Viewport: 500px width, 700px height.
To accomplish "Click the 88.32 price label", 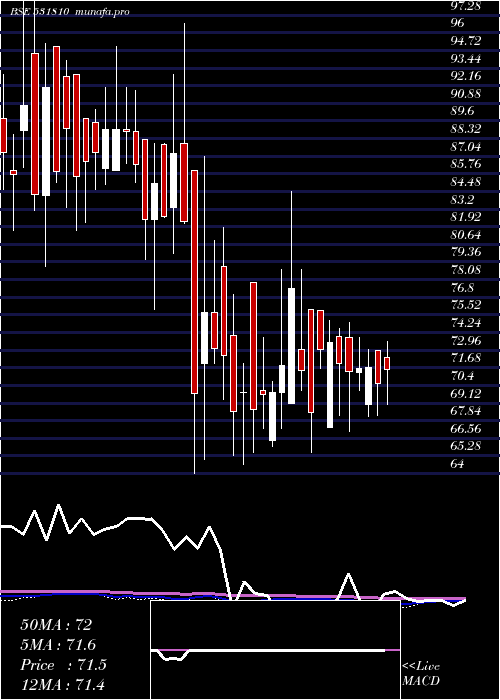I will pos(467,129).
